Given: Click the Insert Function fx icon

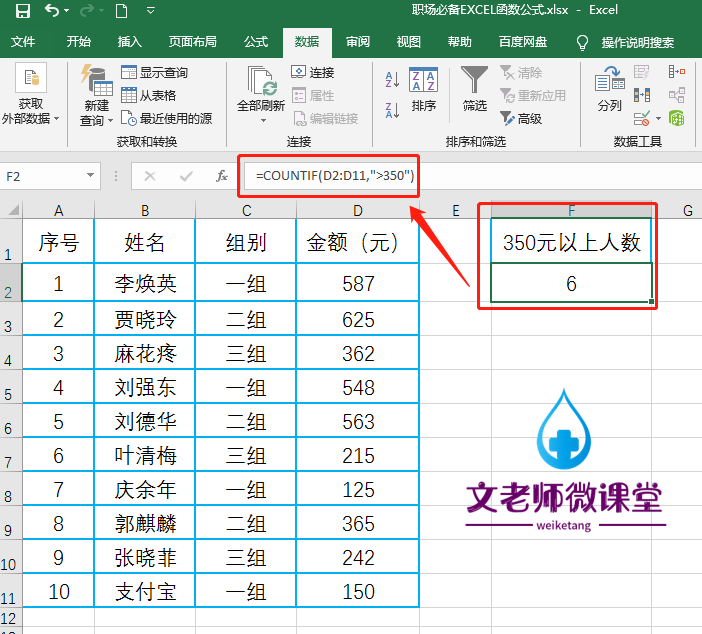Looking at the screenshot, I should click(x=222, y=176).
